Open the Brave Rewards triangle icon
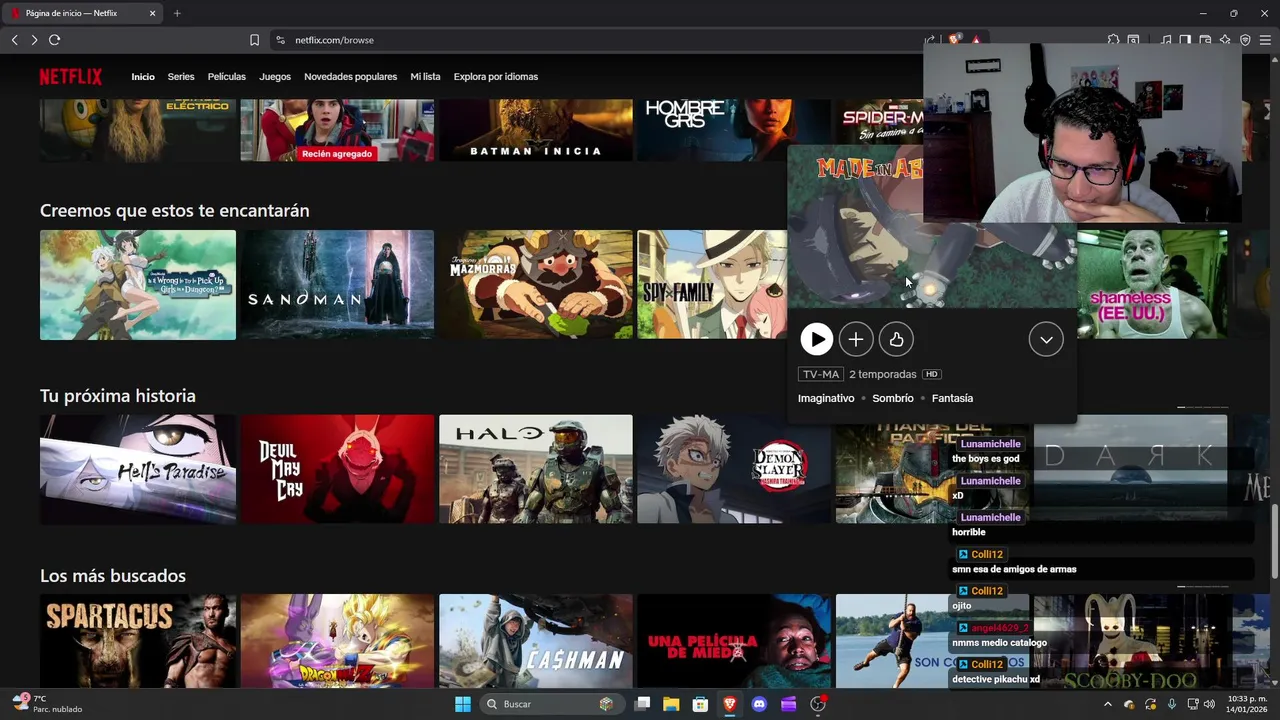The height and width of the screenshot is (720, 1280). tap(976, 40)
